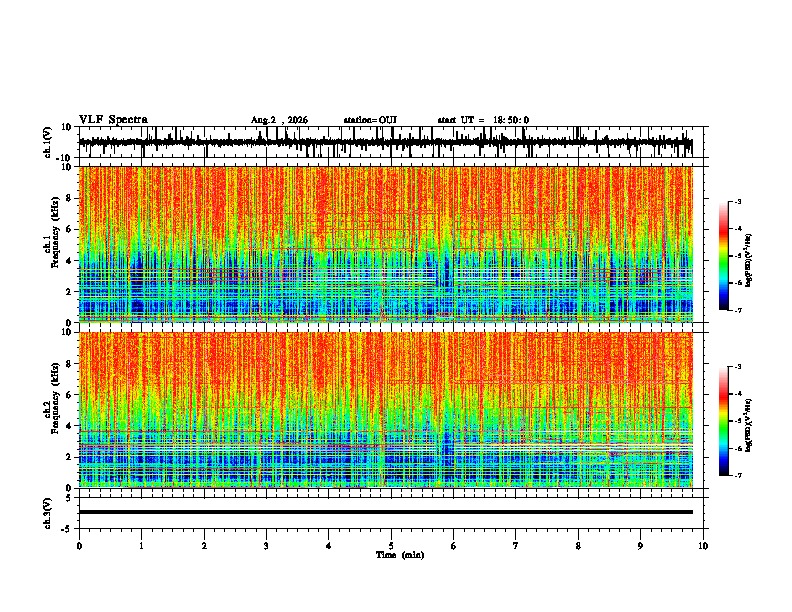Click the "-3" label on ch.2 color bar

click(737, 367)
